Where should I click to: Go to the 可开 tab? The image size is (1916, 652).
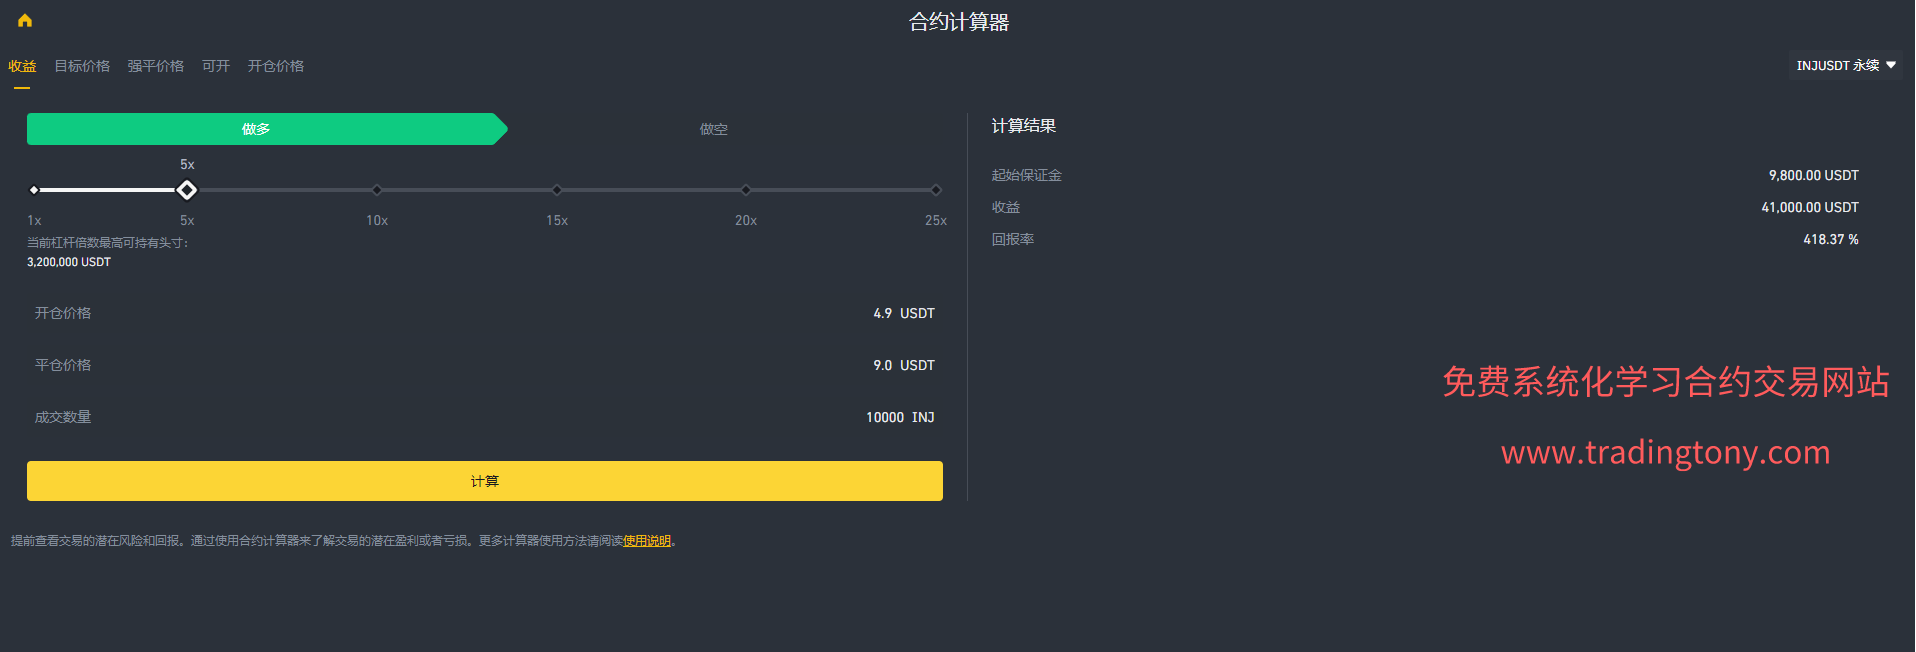point(216,66)
